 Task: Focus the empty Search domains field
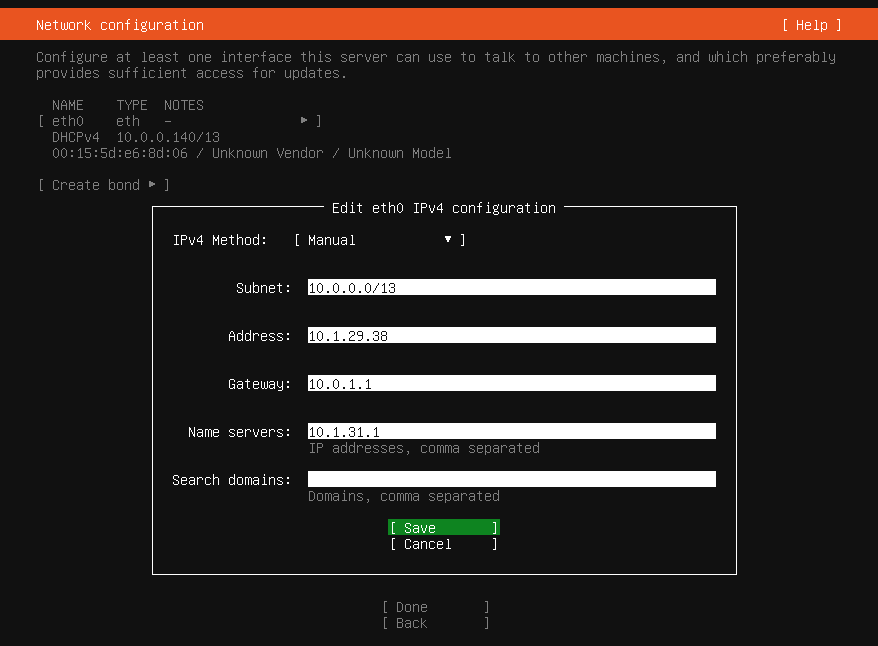click(x=511, y=480)
